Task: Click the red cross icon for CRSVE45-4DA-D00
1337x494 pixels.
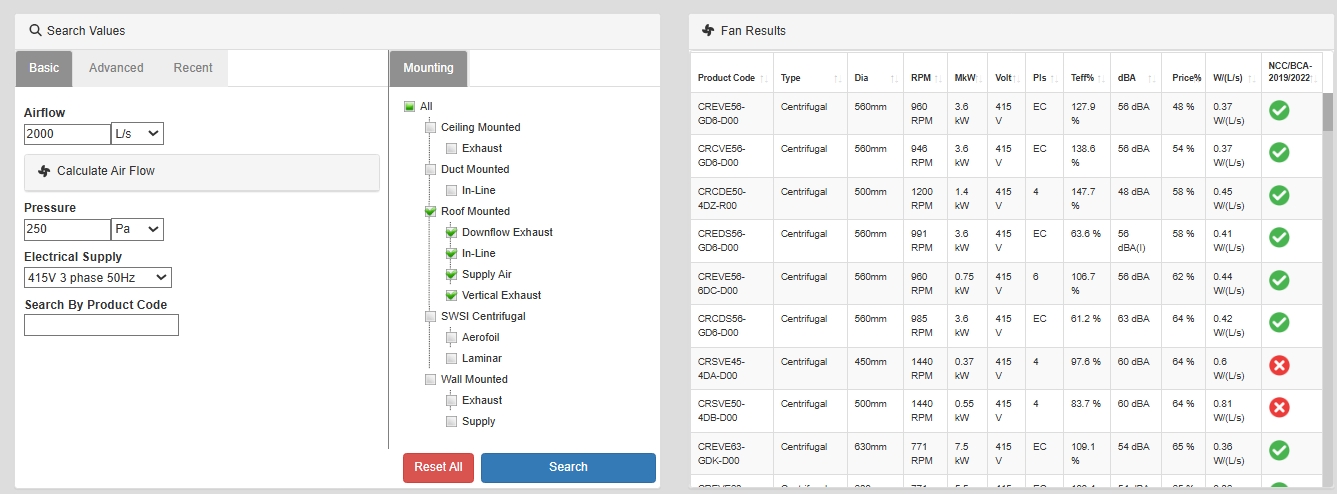Action: click(x=1278, y=365)
